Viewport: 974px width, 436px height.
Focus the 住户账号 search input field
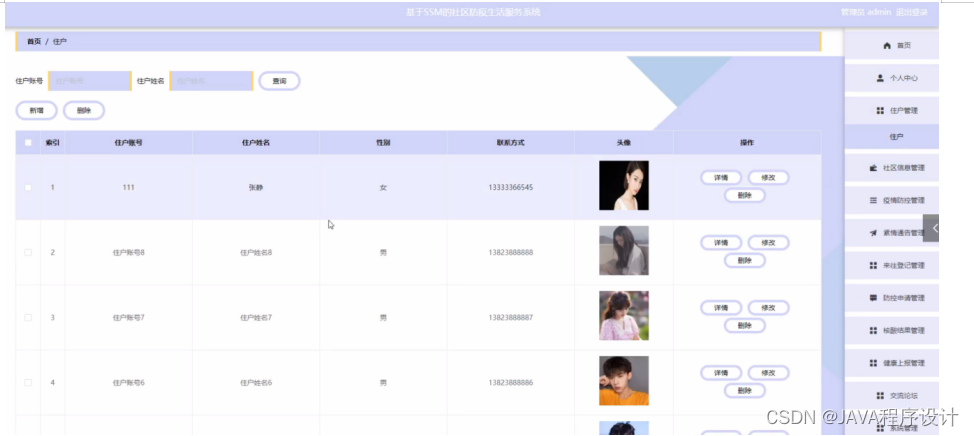(x=89, y=81)
